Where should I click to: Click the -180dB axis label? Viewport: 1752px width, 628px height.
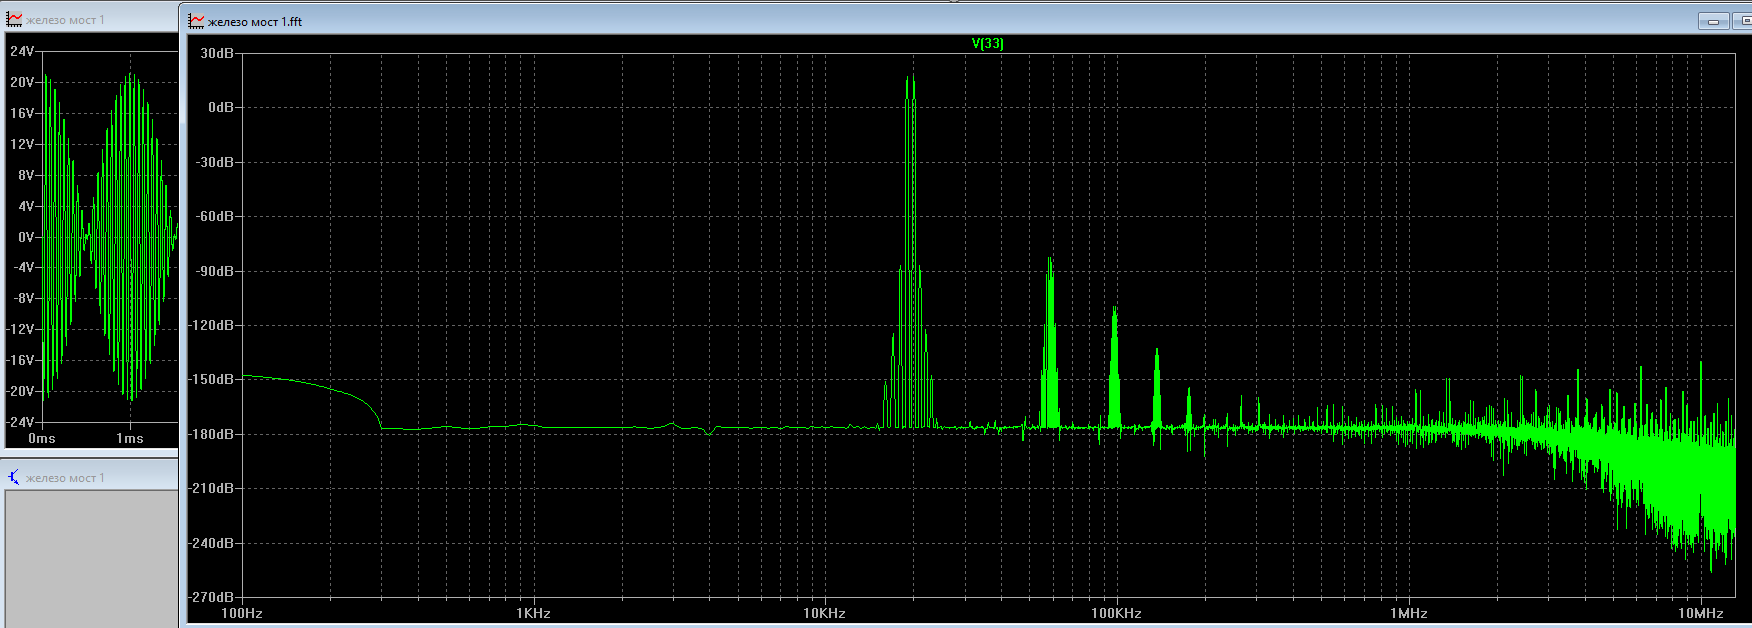211,434
